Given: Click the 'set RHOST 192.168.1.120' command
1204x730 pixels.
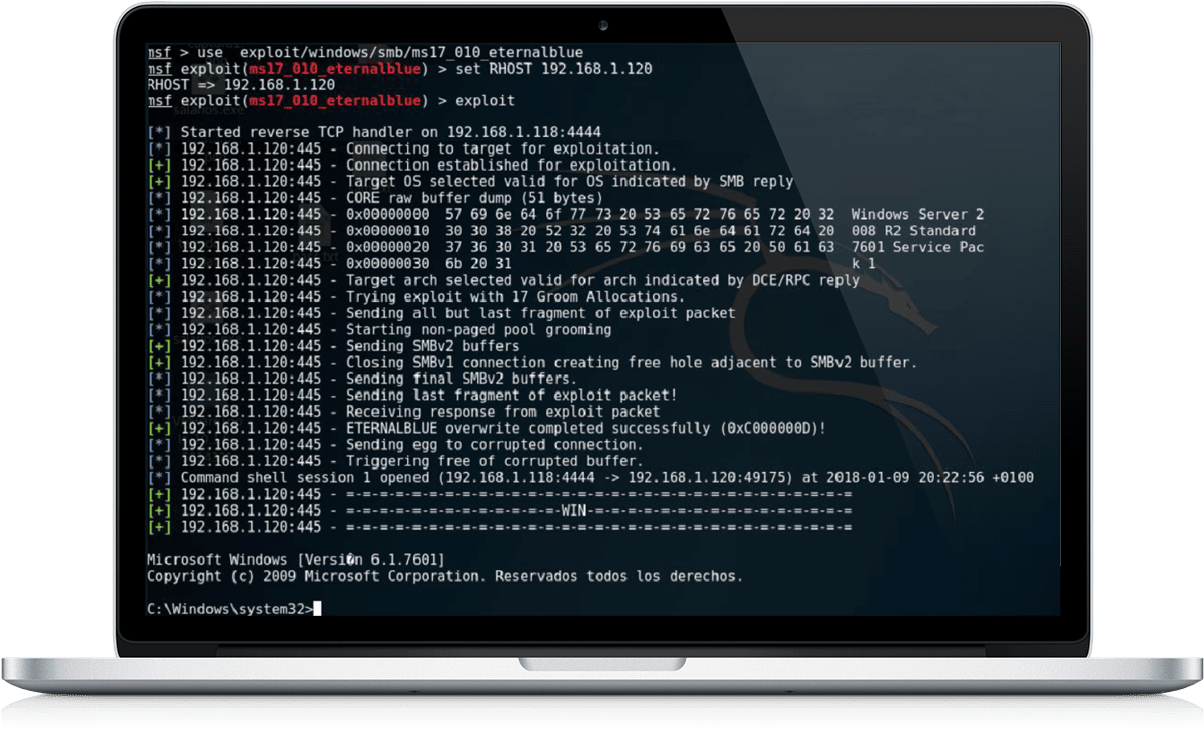Looking at the screenshot, I should coord(554,69).
